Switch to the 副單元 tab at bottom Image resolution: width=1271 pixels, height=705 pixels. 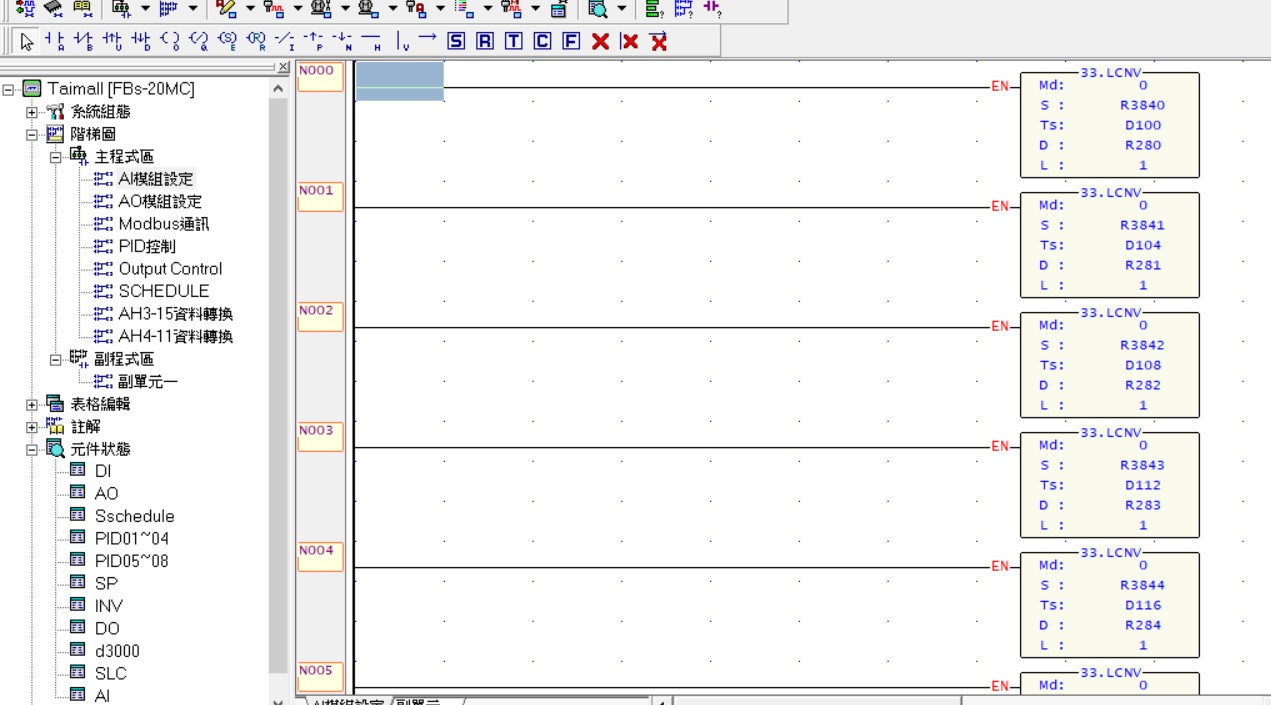point(420,702)
